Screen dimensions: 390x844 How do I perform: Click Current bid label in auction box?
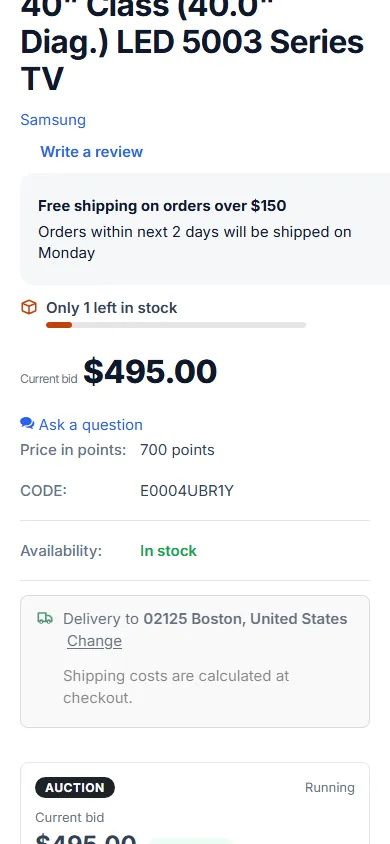click(69, 818)
